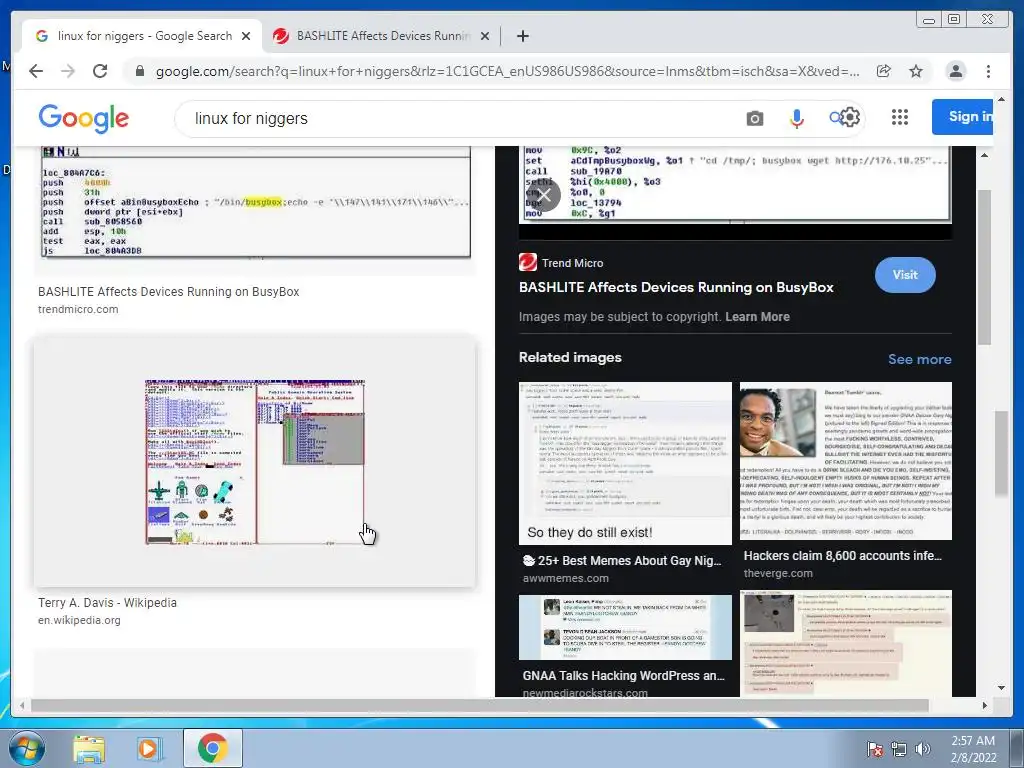The height and width of the screenshot is (768, 1024).
Task: Start voice search with the microphone
Action: pyautogui.click(x=796, y=118)
